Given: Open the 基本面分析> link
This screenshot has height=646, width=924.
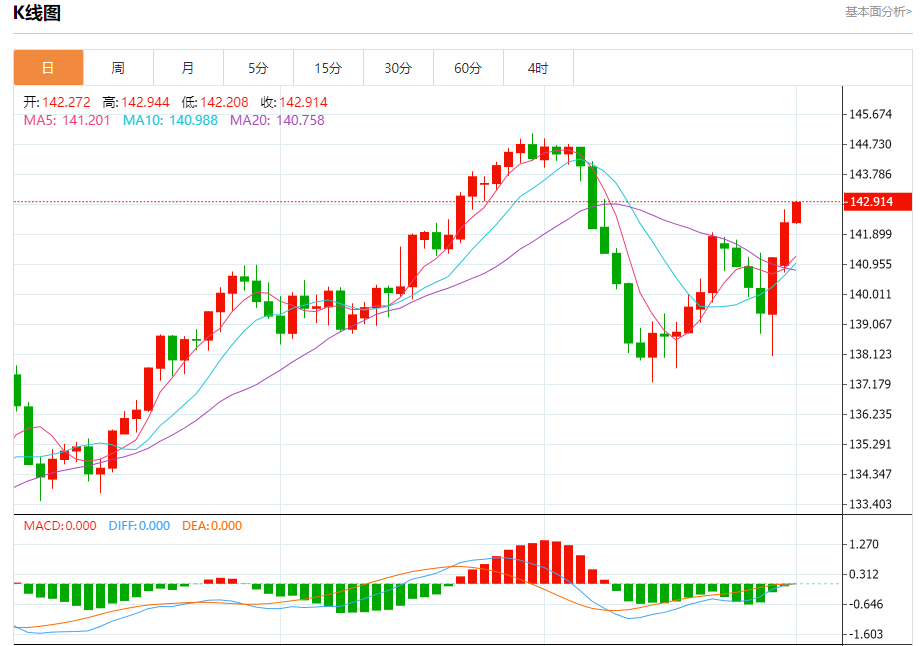Looking at the screenshot, I should tap(878, 11).
